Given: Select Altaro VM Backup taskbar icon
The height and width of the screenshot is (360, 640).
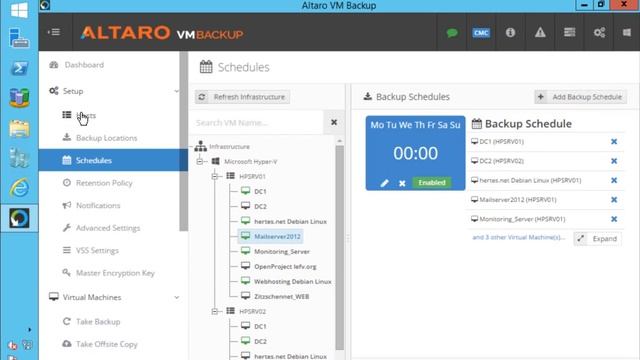Looking at the screenshot, I should [19, 218].
